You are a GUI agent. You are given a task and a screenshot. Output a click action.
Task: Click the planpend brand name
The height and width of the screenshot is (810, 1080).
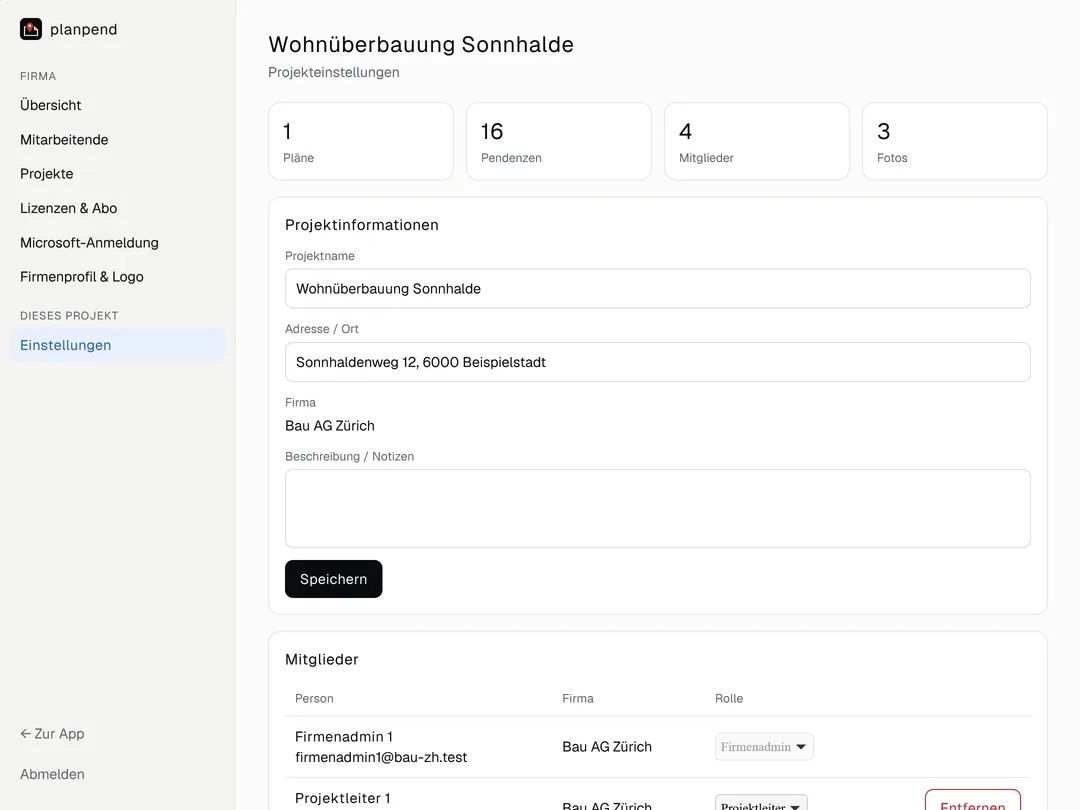[x=83, y=30]
